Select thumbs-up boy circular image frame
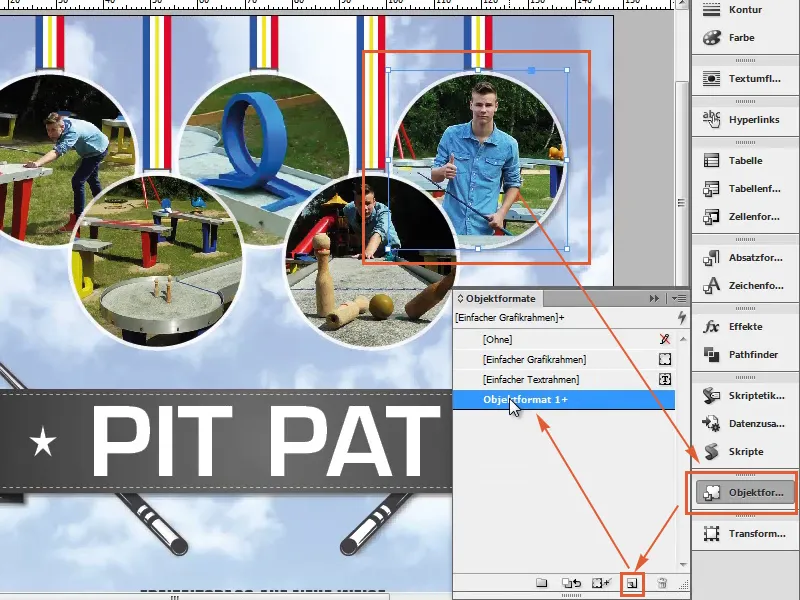Image resolution: width=800 pixels, height=600 pixels. (x=478, y=159)
